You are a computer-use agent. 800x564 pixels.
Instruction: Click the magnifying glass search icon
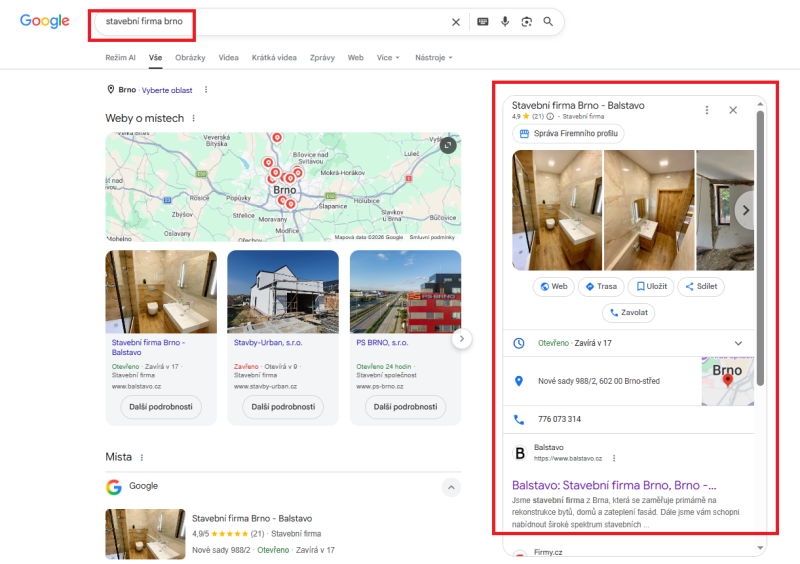point(548,21)
